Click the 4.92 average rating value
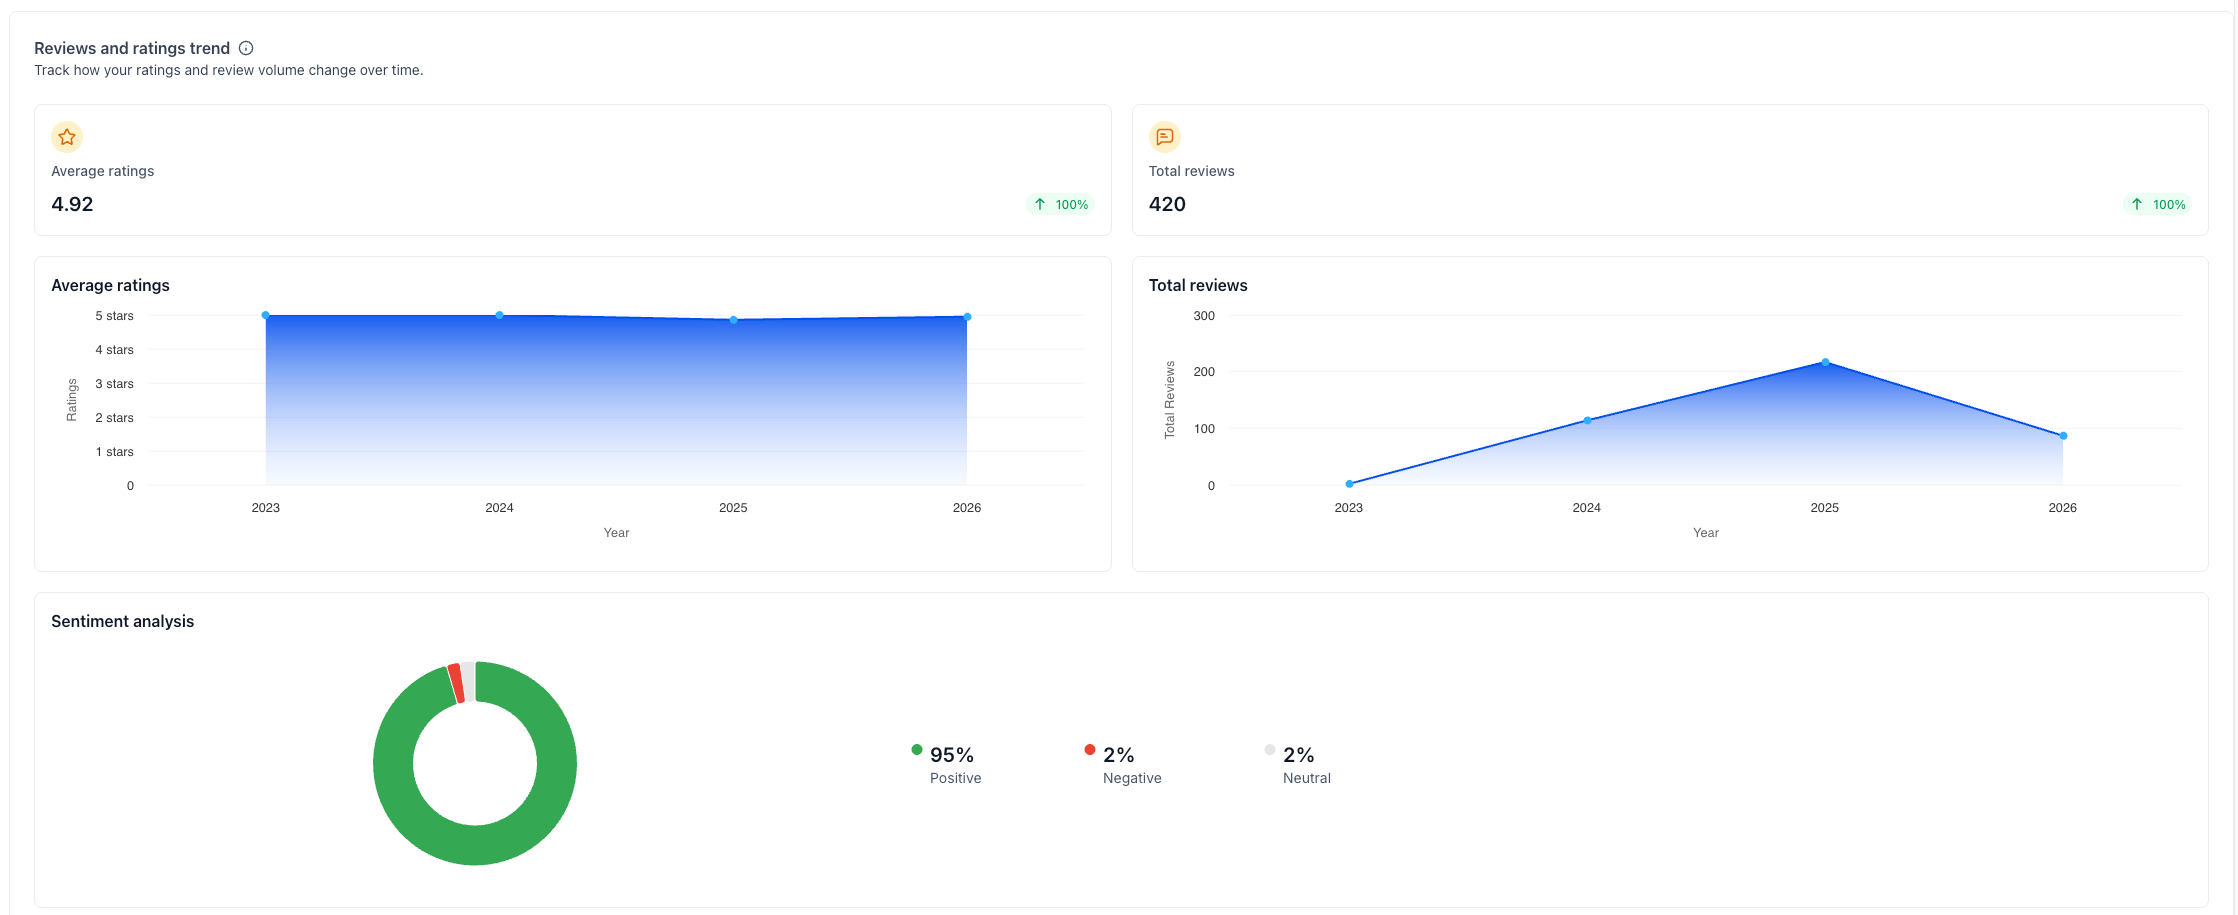 [x=72, y=204]
